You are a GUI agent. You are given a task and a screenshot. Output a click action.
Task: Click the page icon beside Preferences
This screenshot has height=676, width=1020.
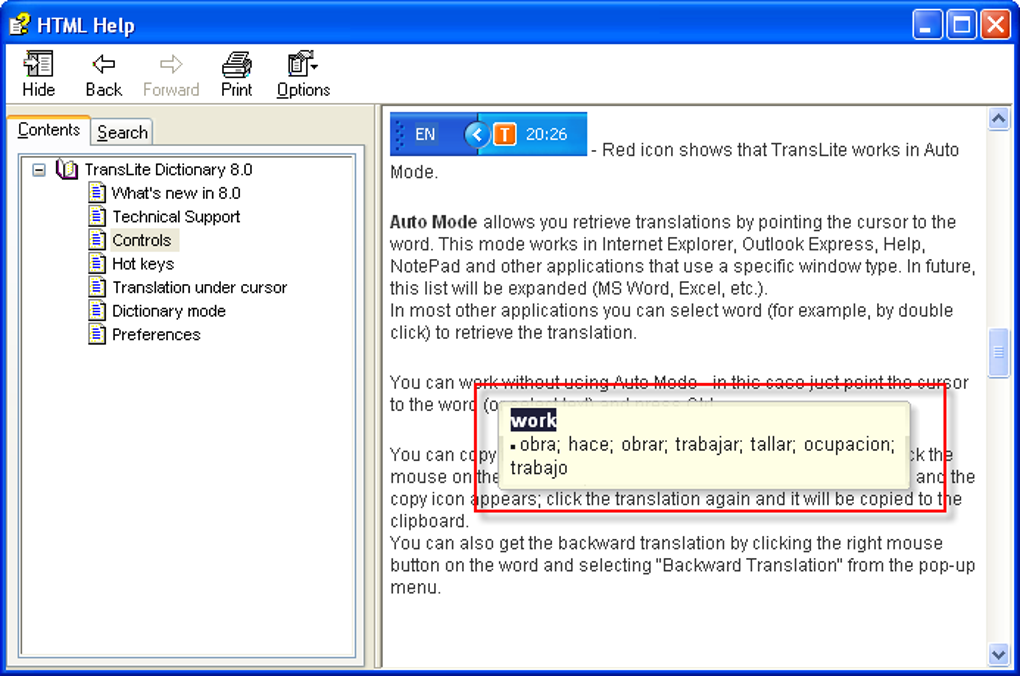97,334
